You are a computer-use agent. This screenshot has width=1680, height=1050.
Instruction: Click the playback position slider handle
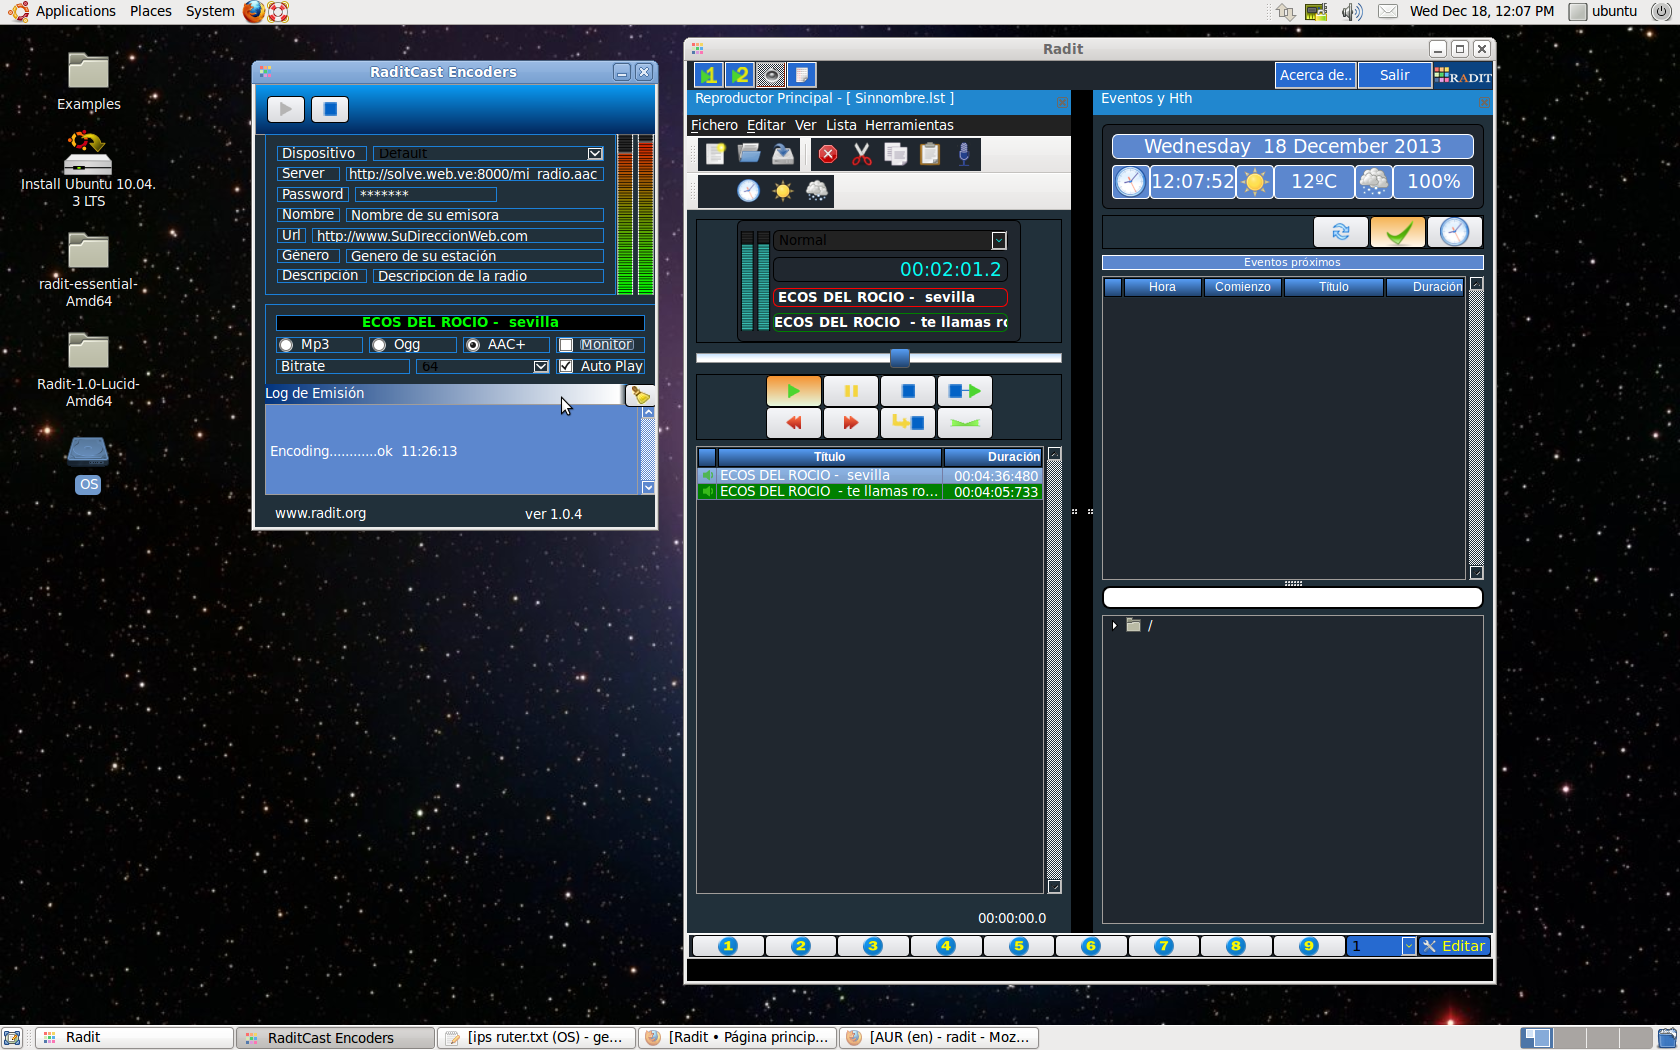(x=900, y=358)
